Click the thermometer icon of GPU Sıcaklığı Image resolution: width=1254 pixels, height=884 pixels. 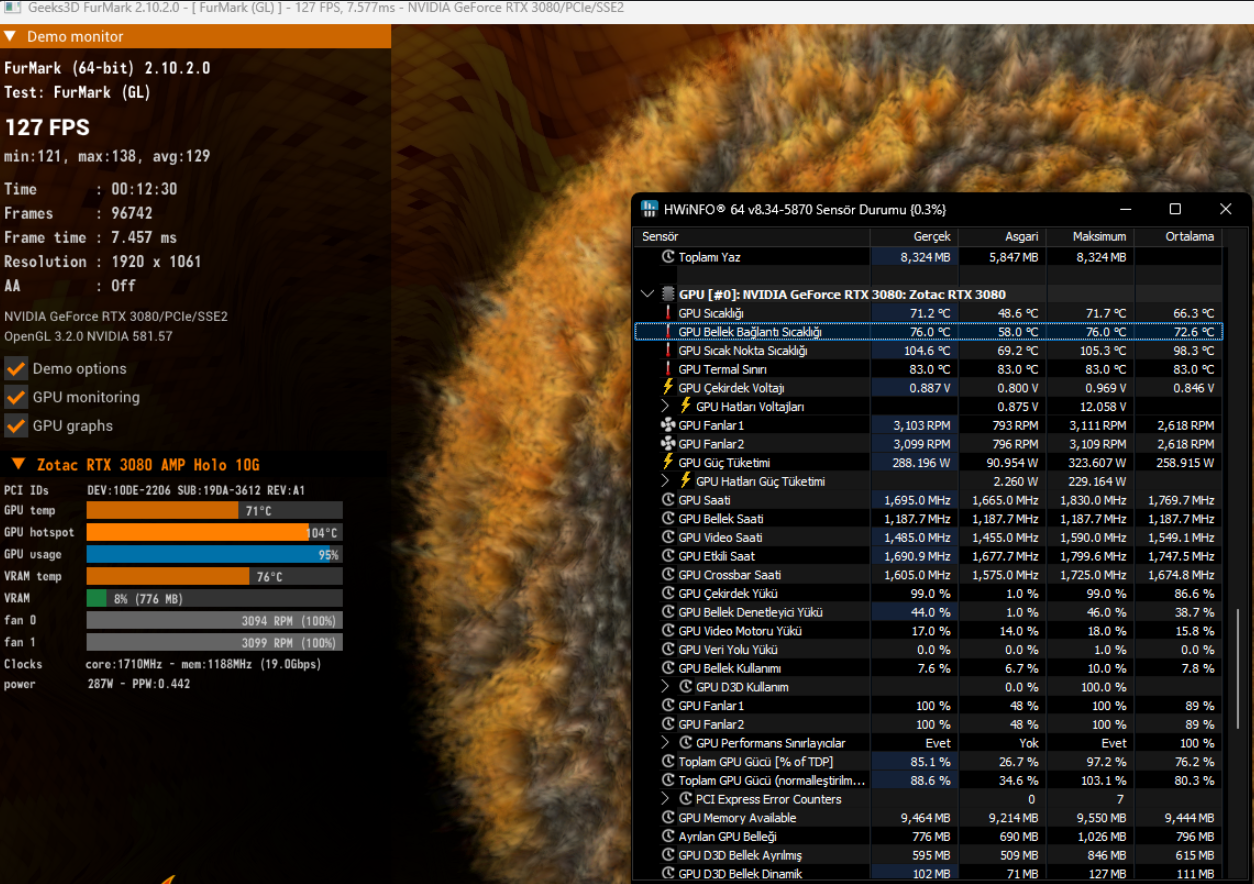point(668,313)
